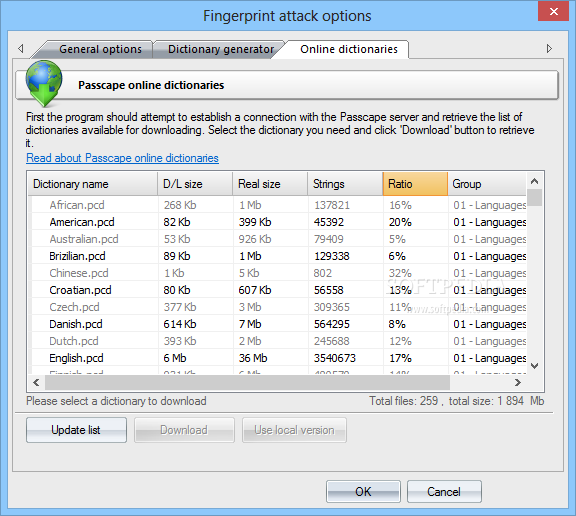The image size is (576, 516).
Task: Select the Czech.pcd dictionary row
Action: click(x=277, y=307)
